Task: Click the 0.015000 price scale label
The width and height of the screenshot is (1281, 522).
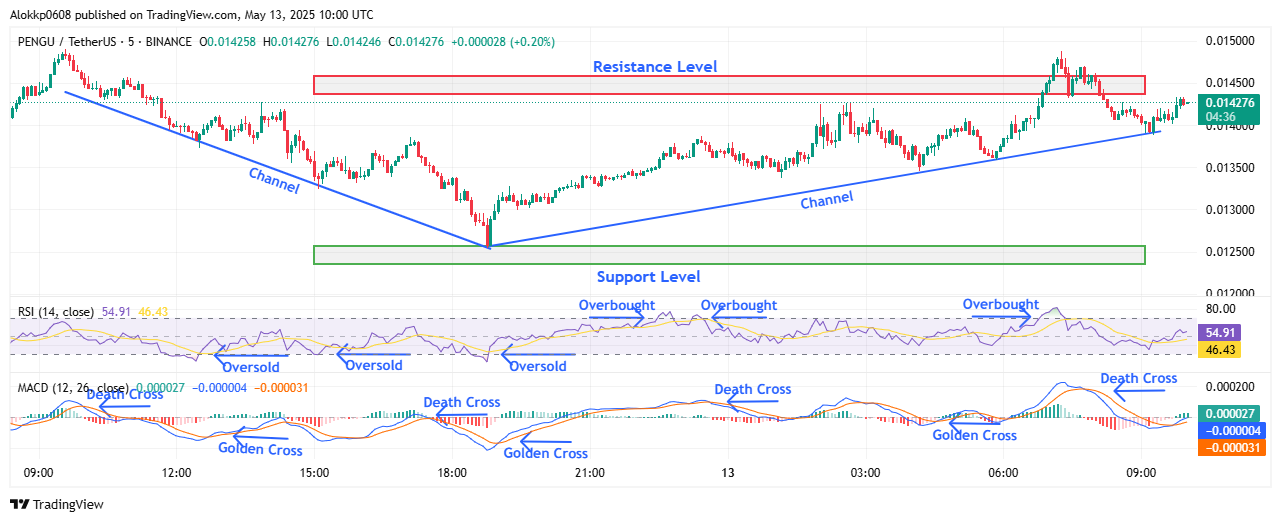Action: pyautogui.click(x=1230, y=41)
